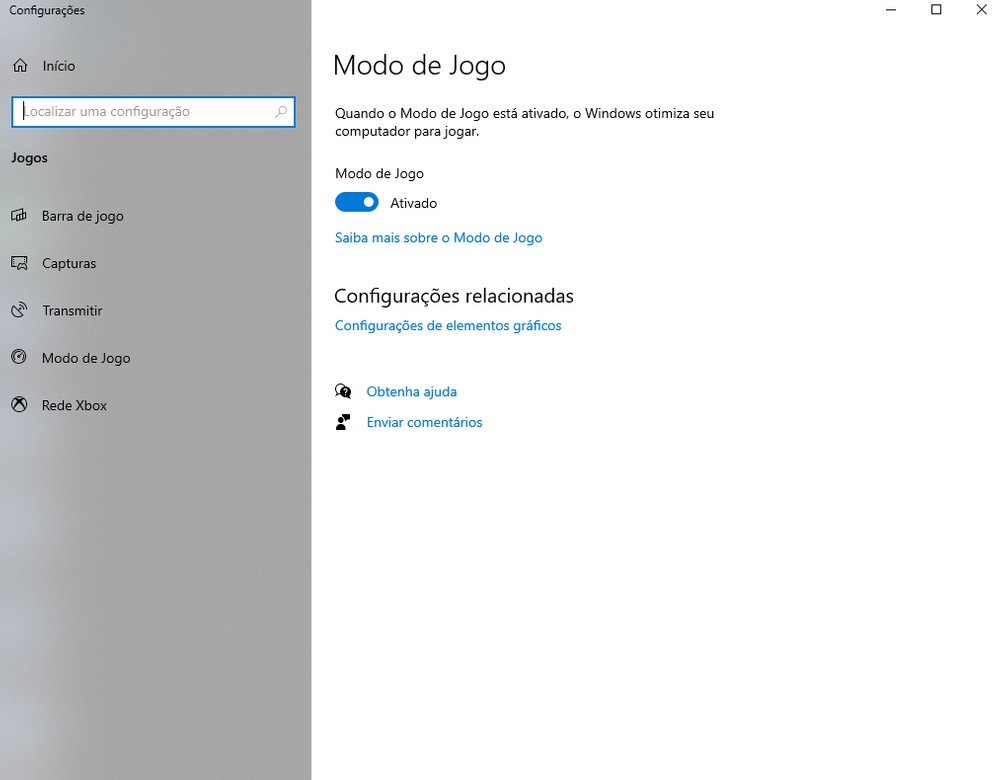The height and width of the screenshot is (780, 1000).
Task: Open the Rede Xbox page label
Action: [x=74, y=405]
